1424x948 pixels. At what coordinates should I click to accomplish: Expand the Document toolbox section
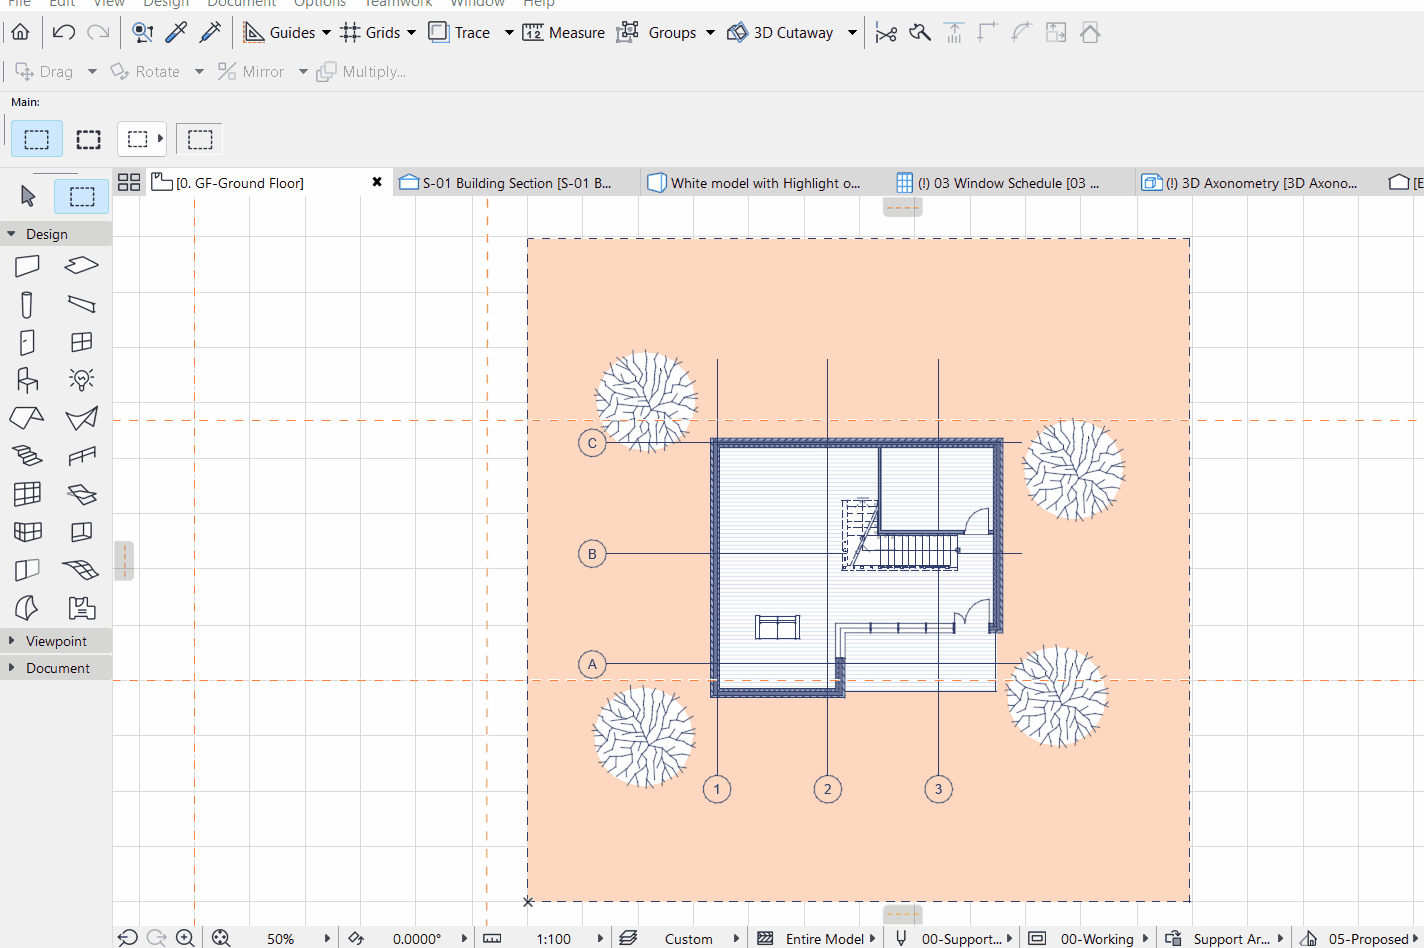tap(56, 668)
